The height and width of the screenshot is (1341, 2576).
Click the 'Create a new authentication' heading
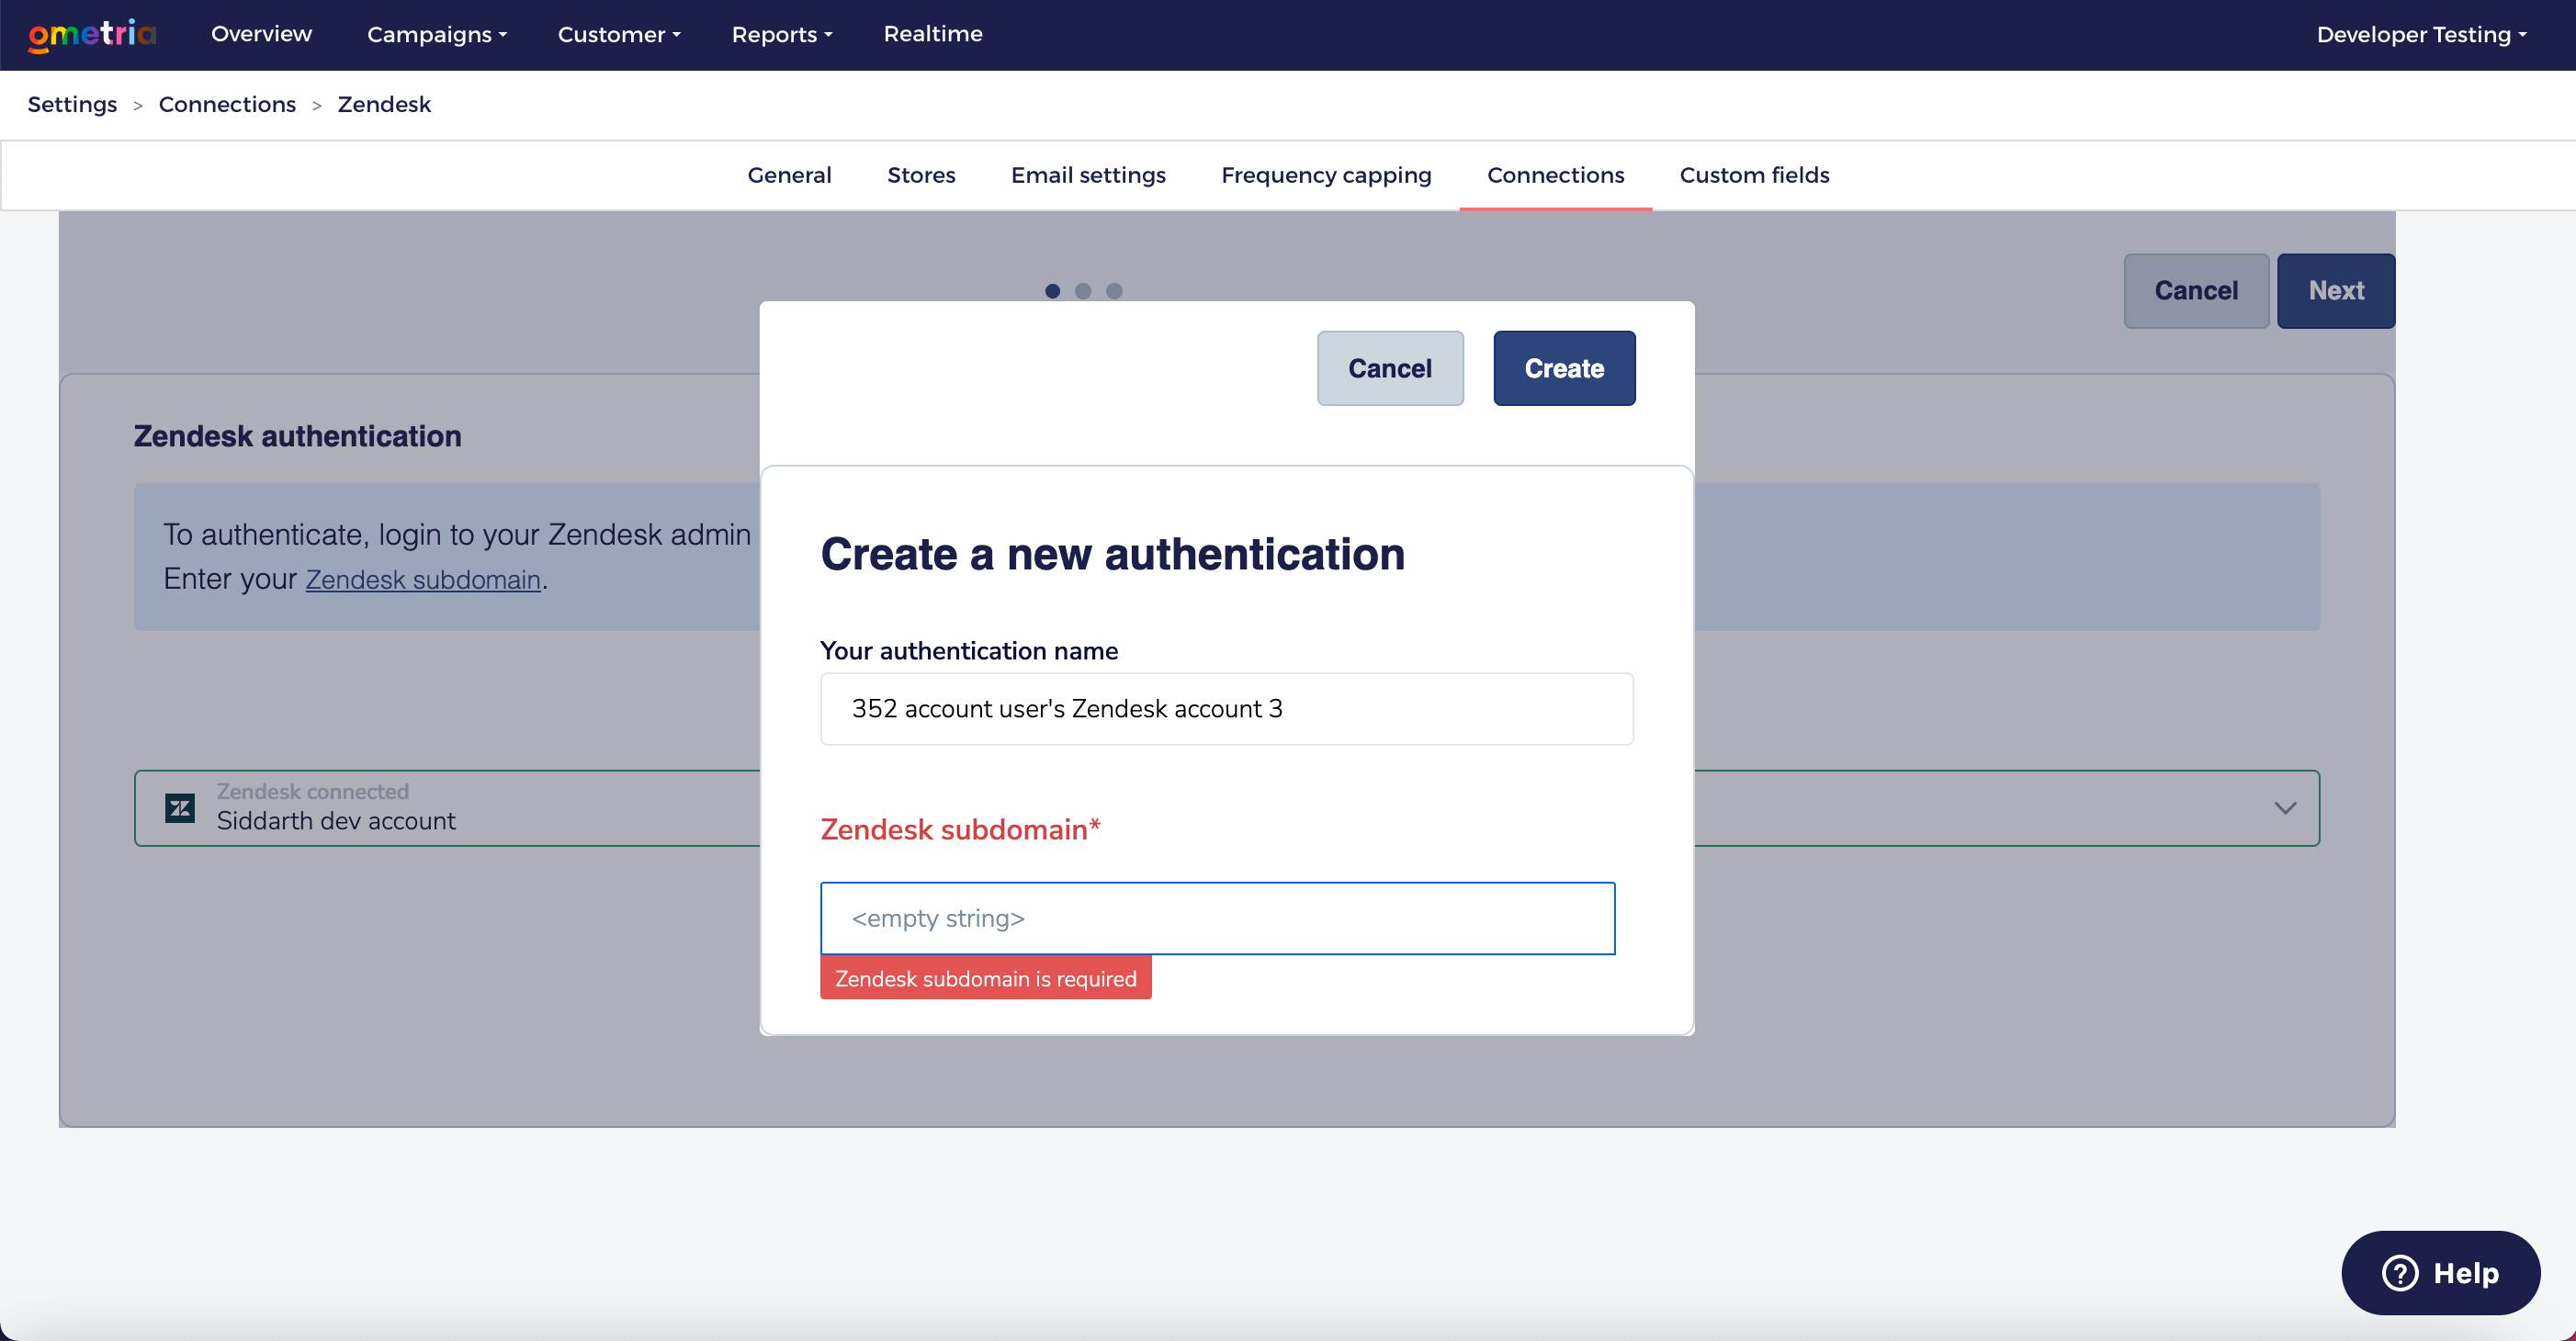[1113, 553]
